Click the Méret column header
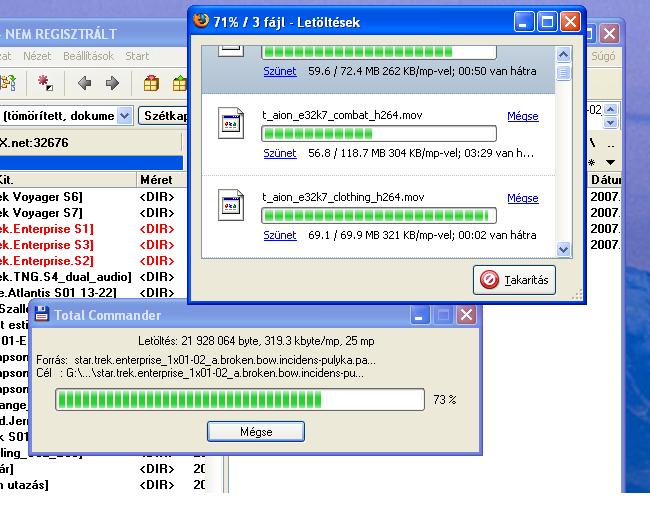650x512 pixels. 155,180
